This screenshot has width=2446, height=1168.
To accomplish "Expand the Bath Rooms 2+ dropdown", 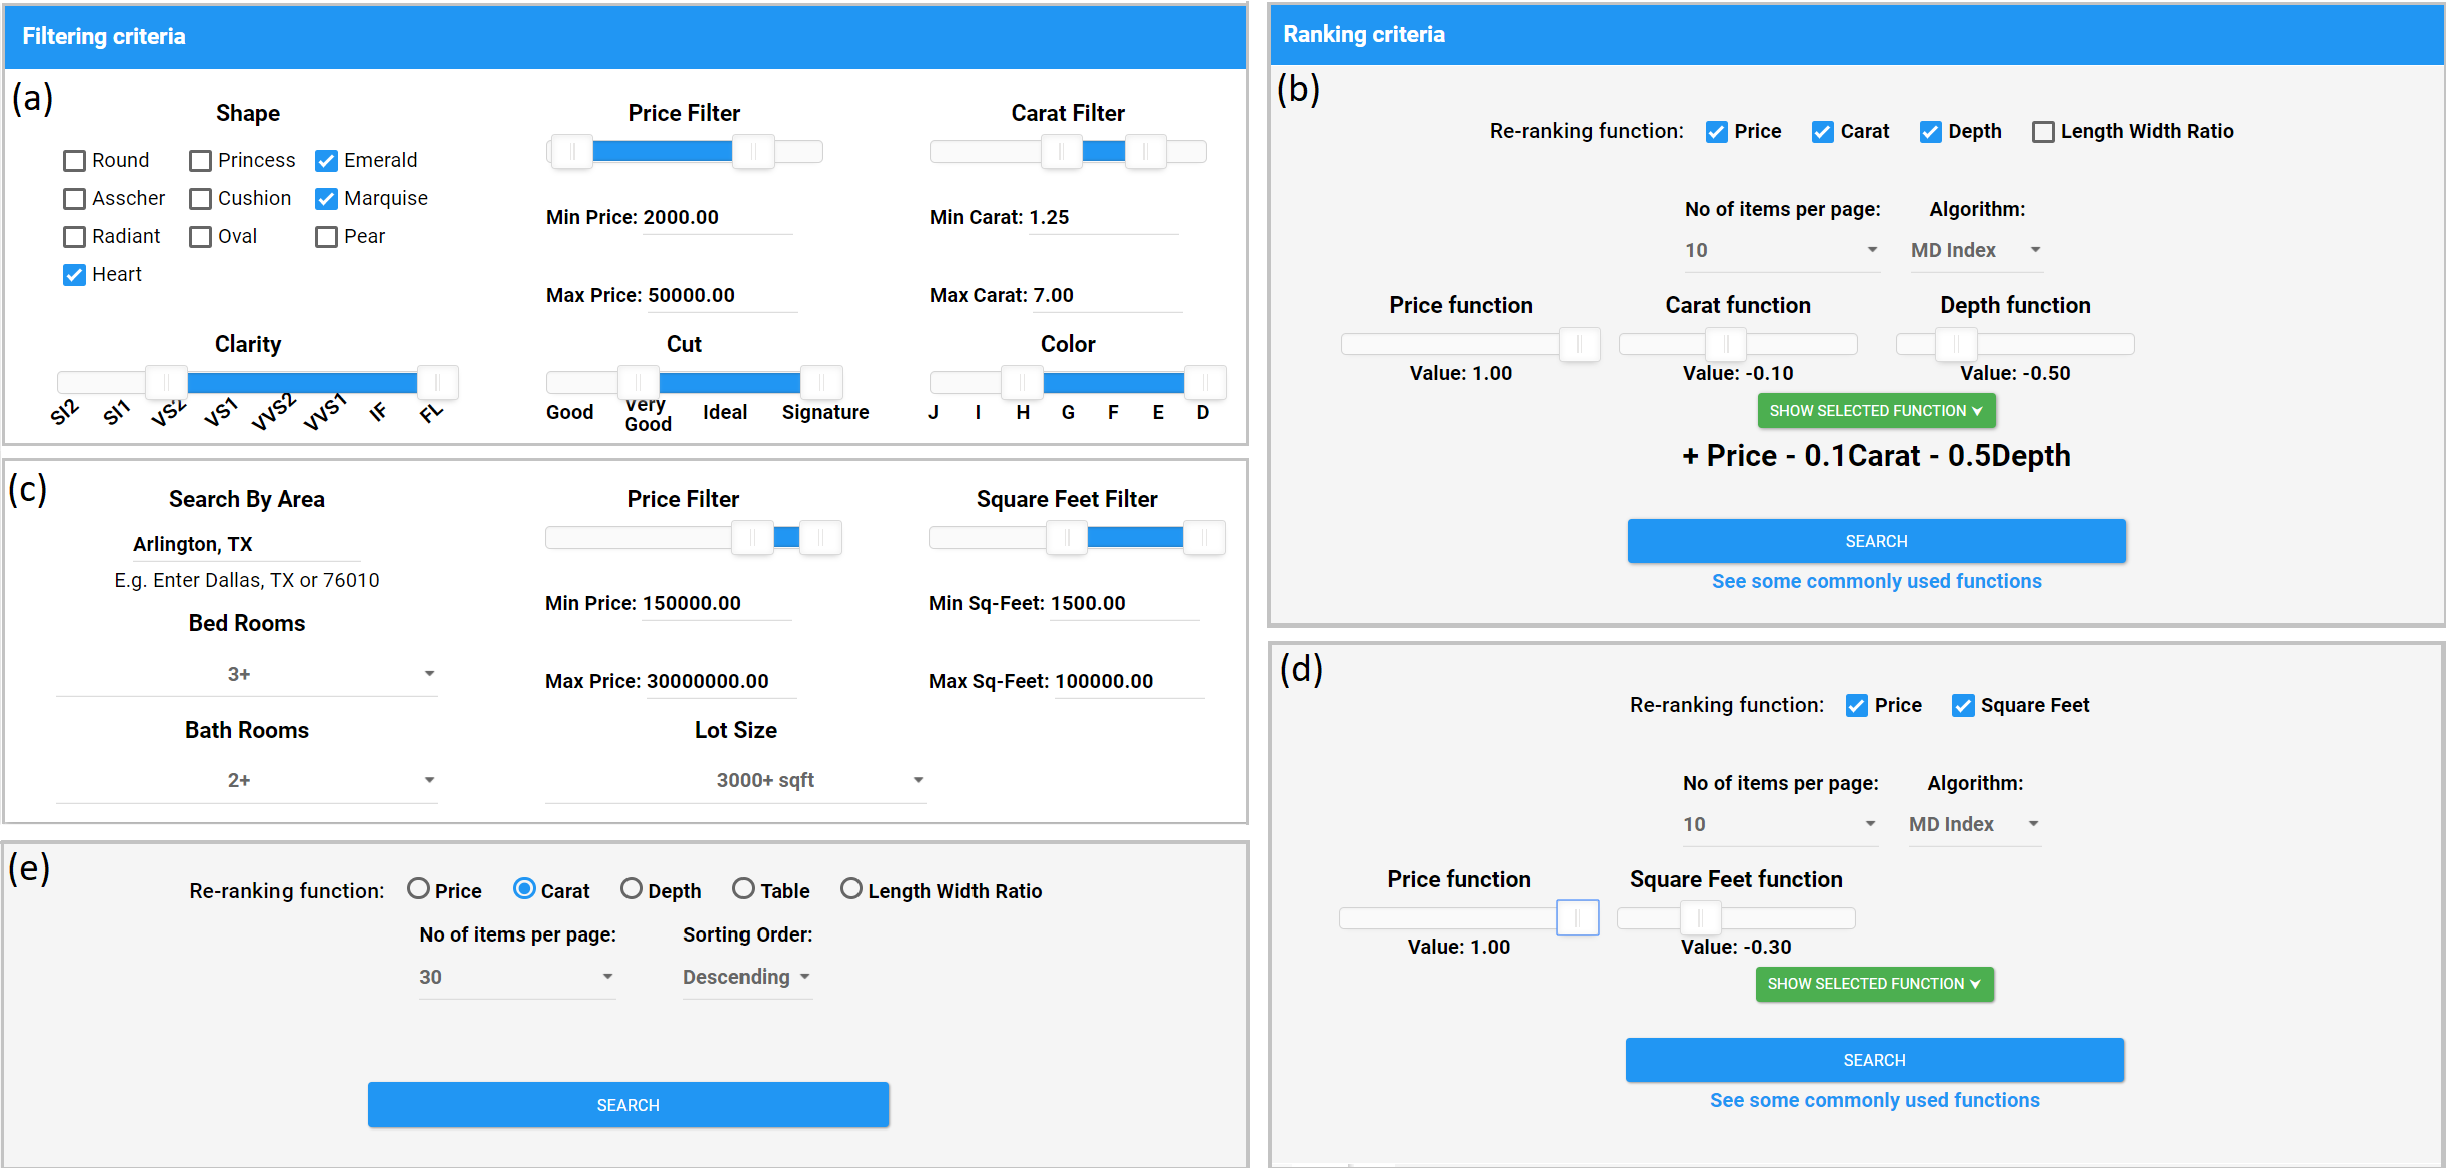I will click(x=247, y=781).
